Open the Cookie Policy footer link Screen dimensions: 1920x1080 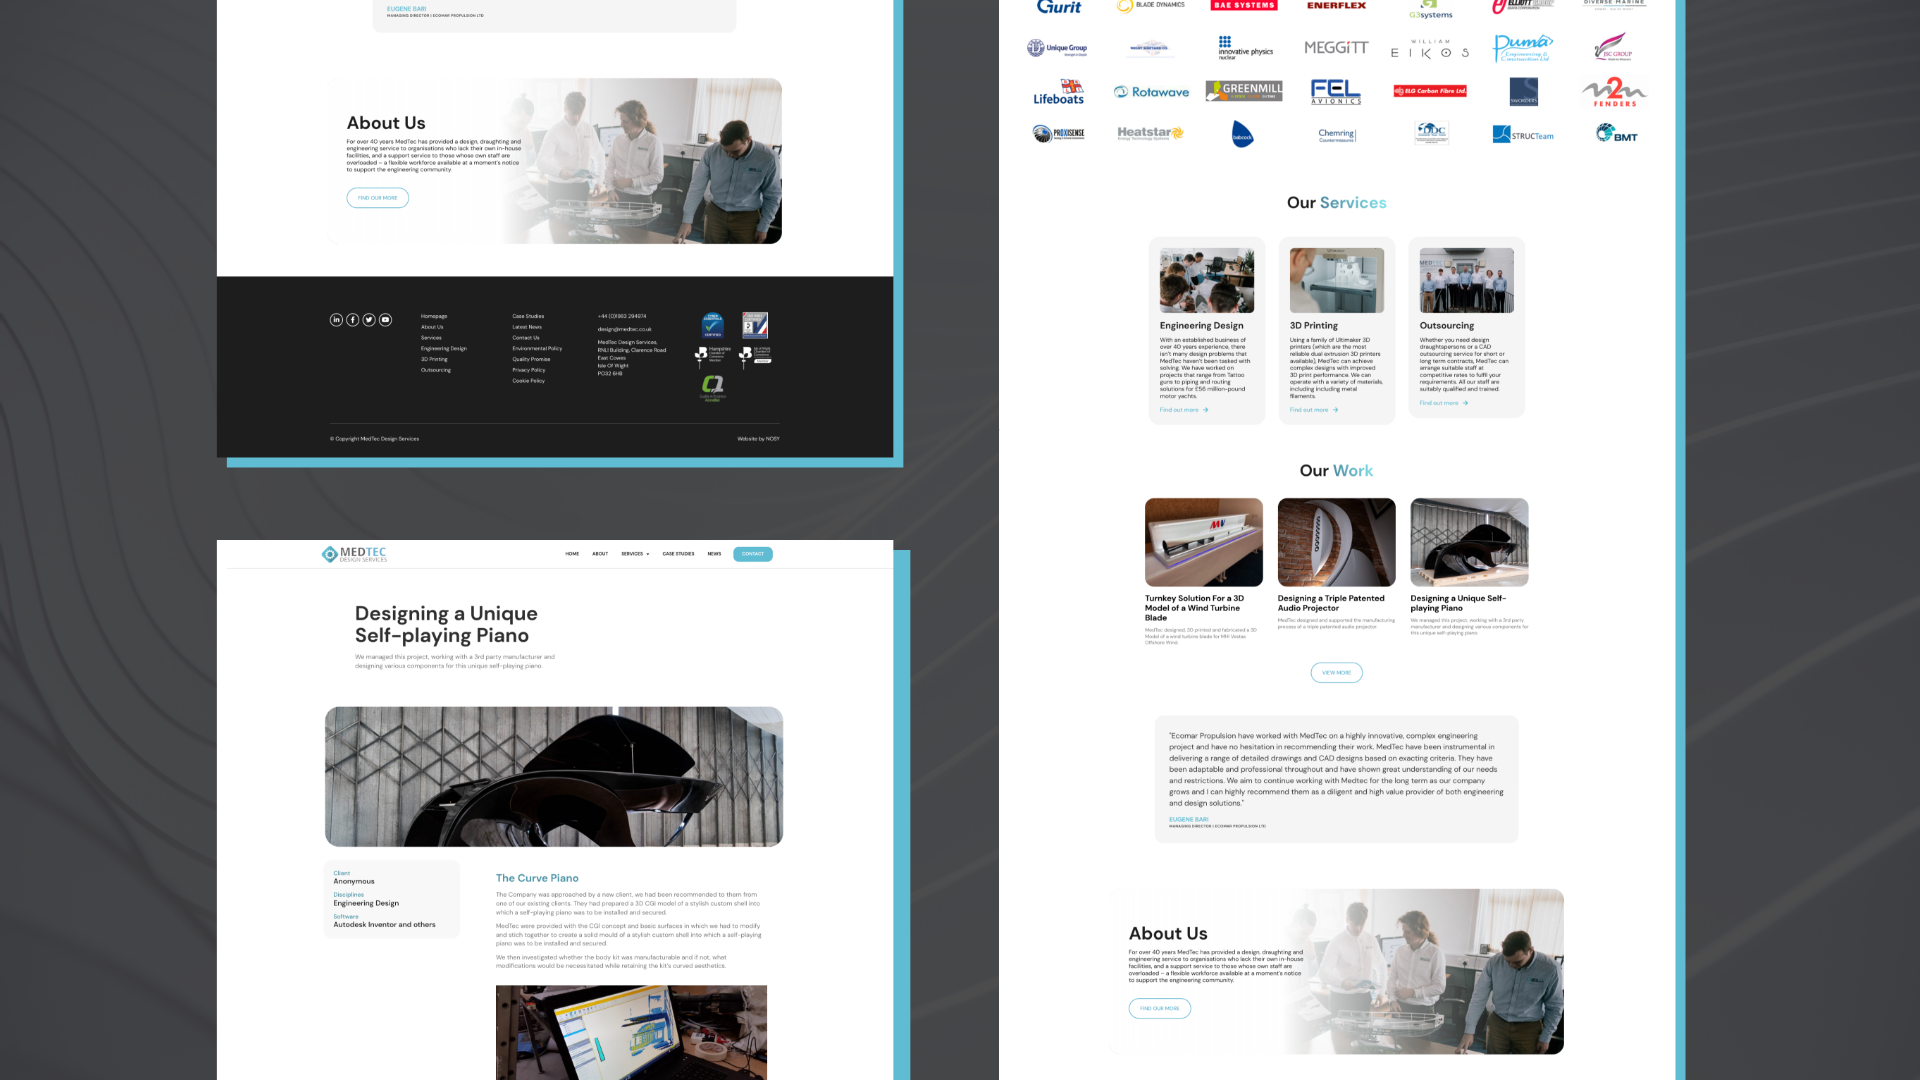coord(529,381)
